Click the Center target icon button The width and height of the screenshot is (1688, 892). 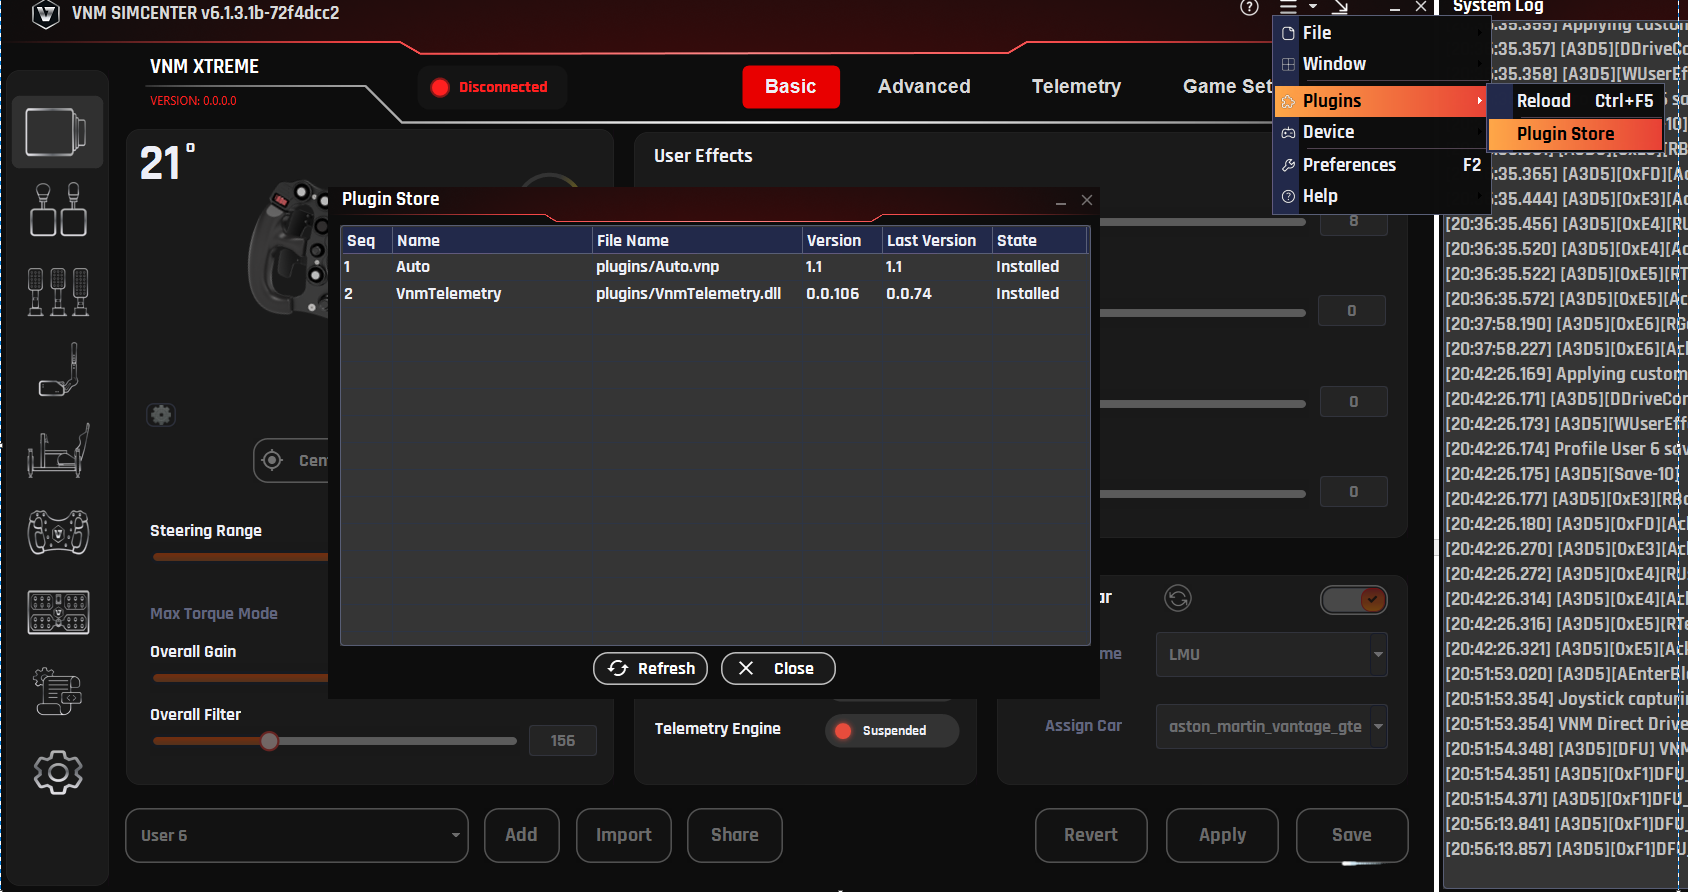pyautogui.click(x=272, y=460)
